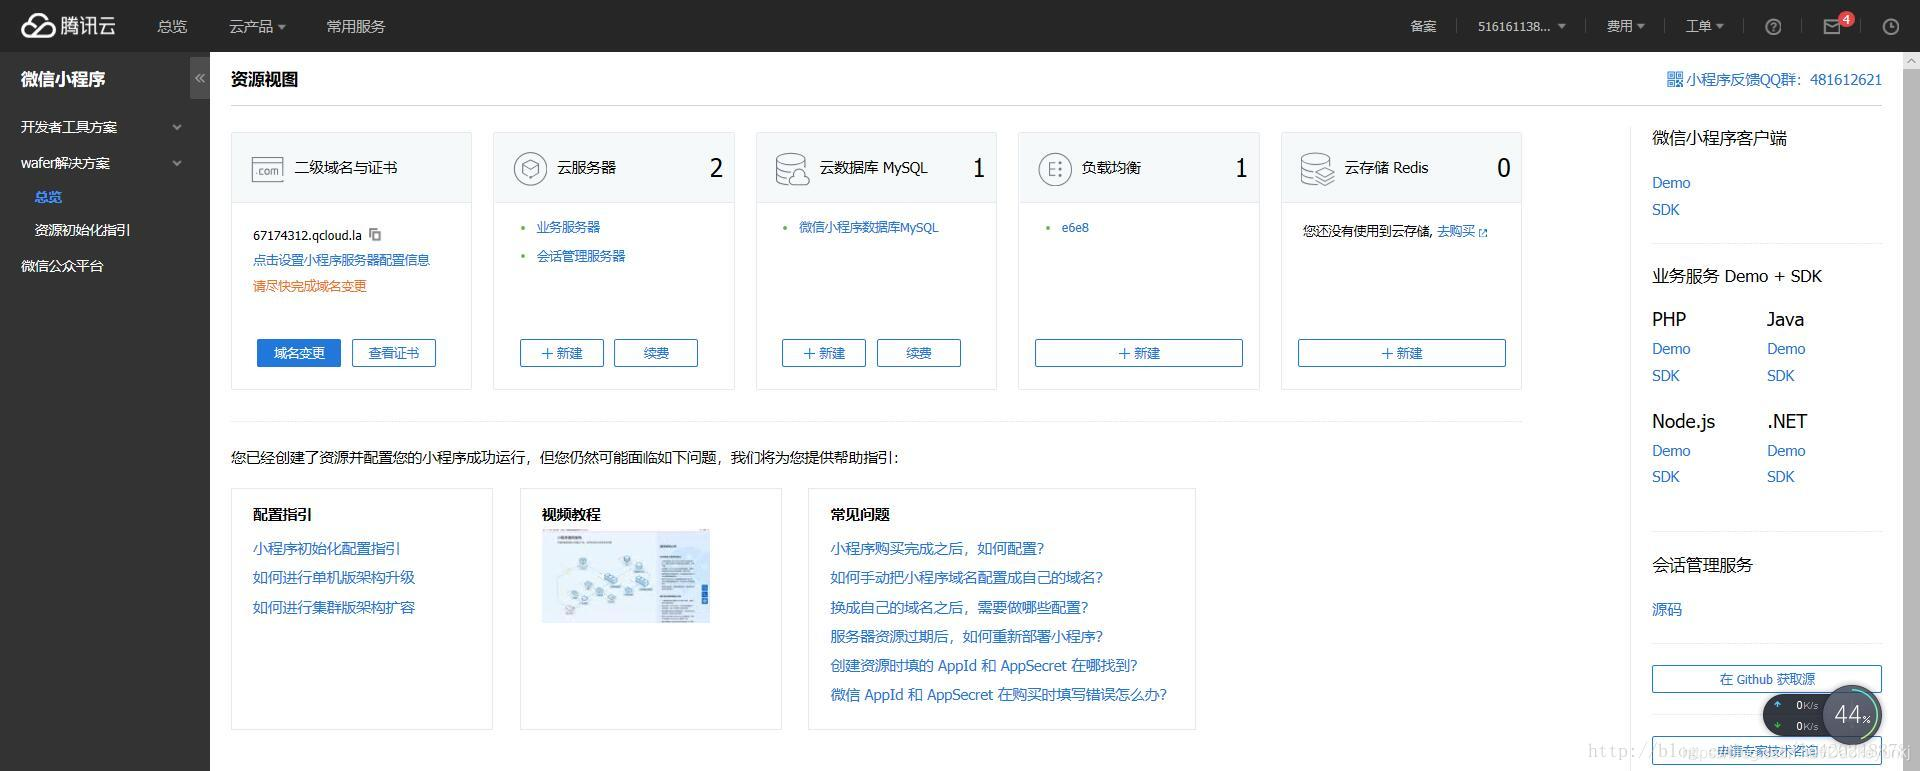Open 源码 link under 会话管理服务
The width and height of the screenshot is (1920, 771).
(x=1667, y=609)
